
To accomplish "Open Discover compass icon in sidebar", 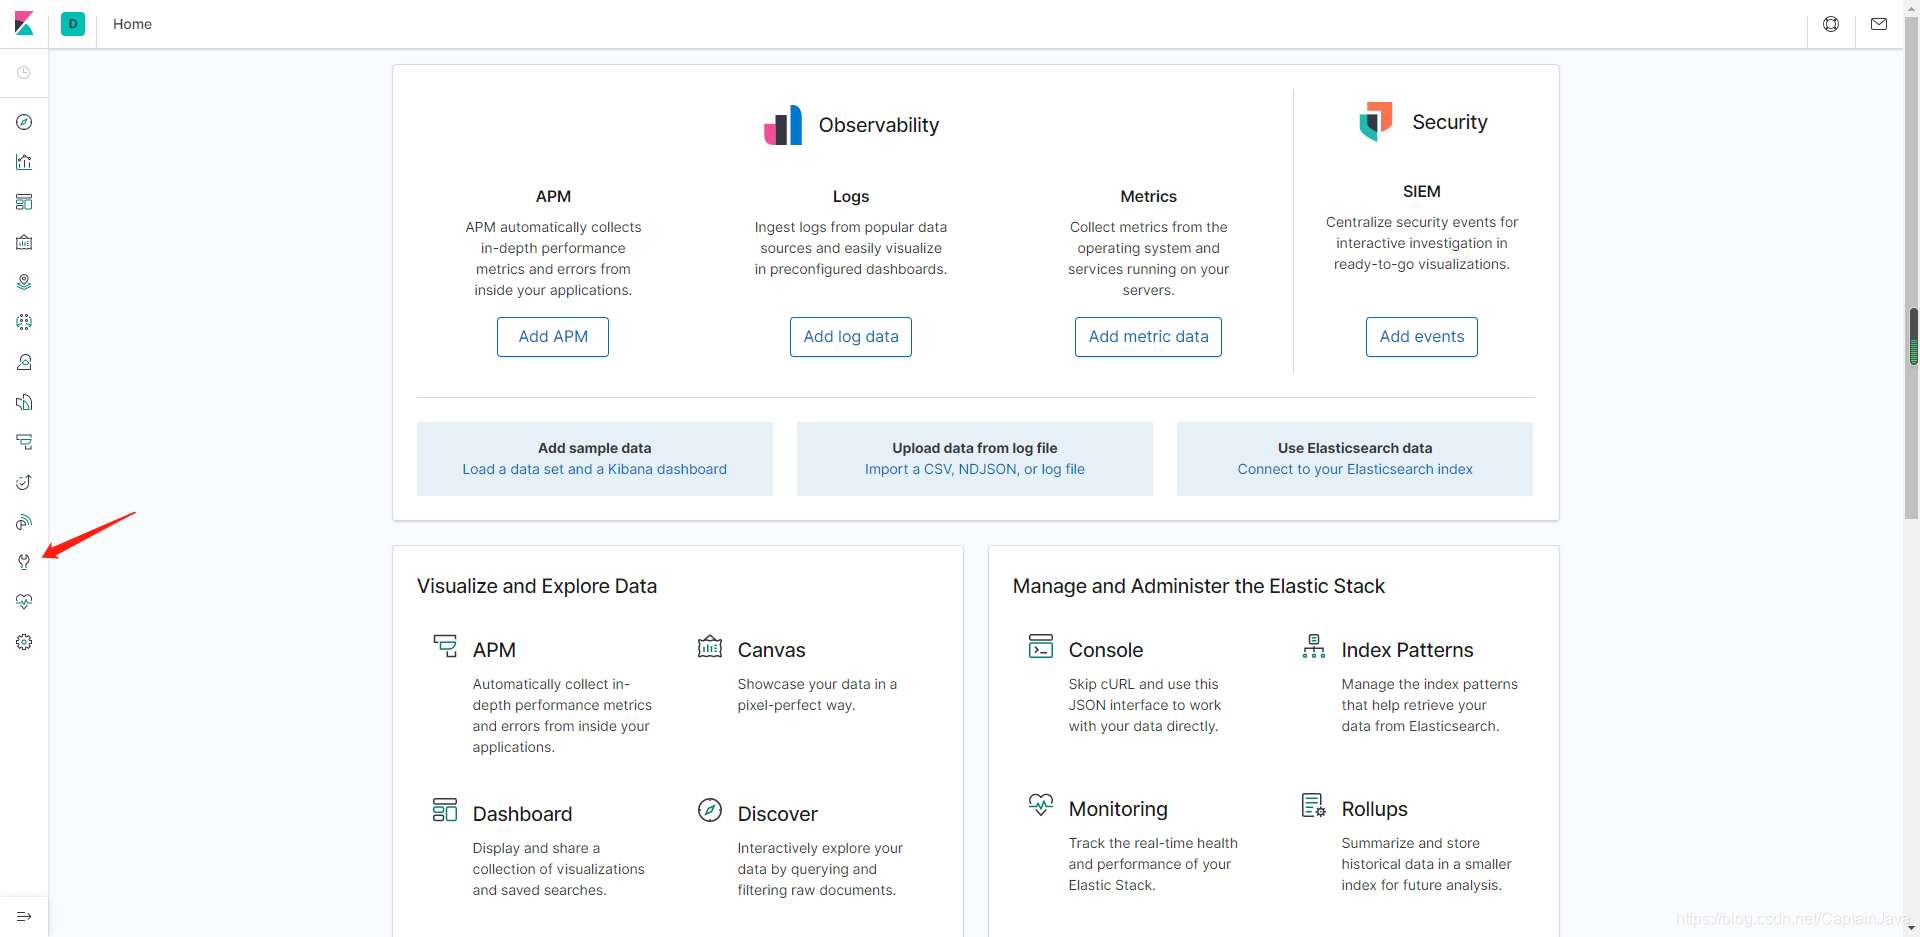I will tap(24, 122).
